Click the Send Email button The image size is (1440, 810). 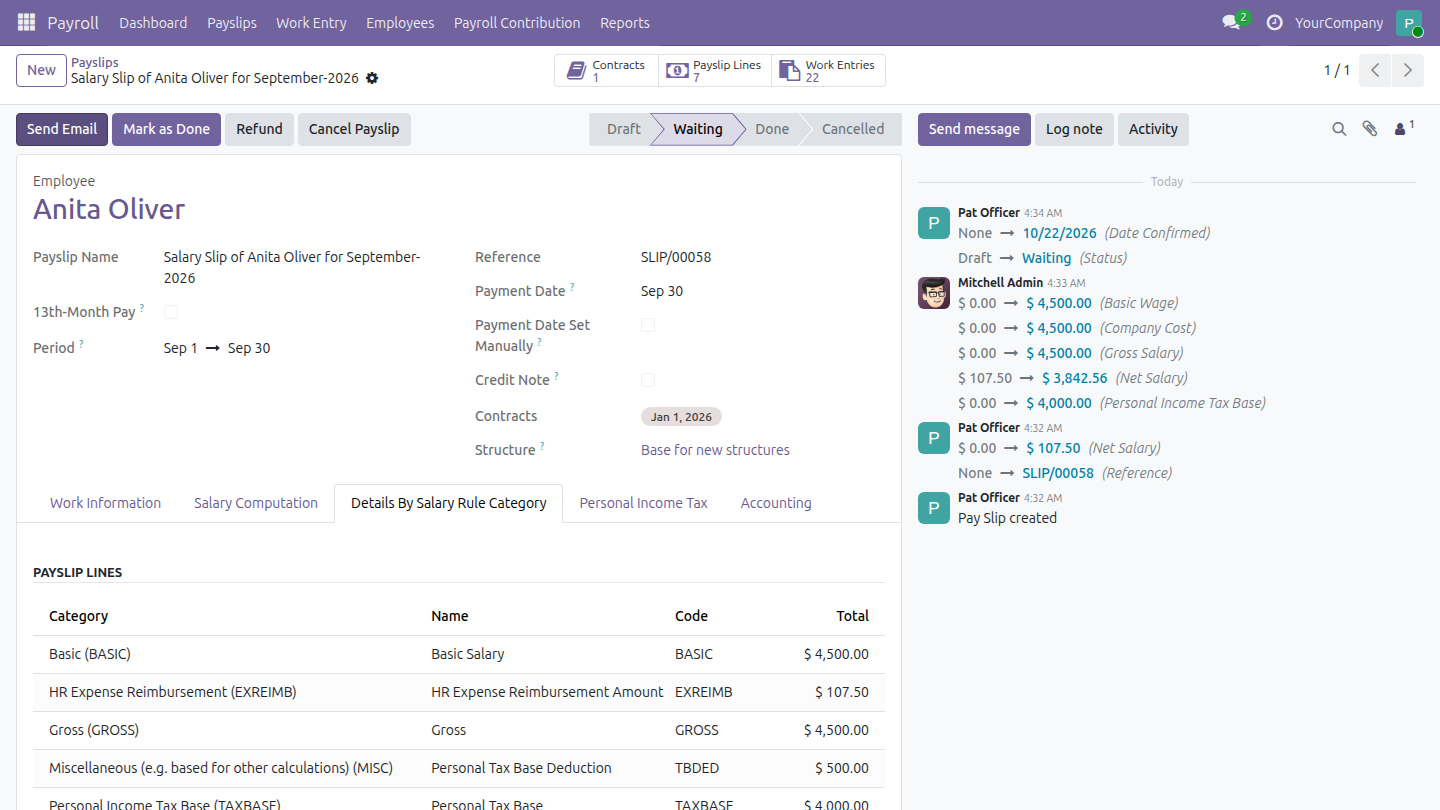click(x=62, y=129)
